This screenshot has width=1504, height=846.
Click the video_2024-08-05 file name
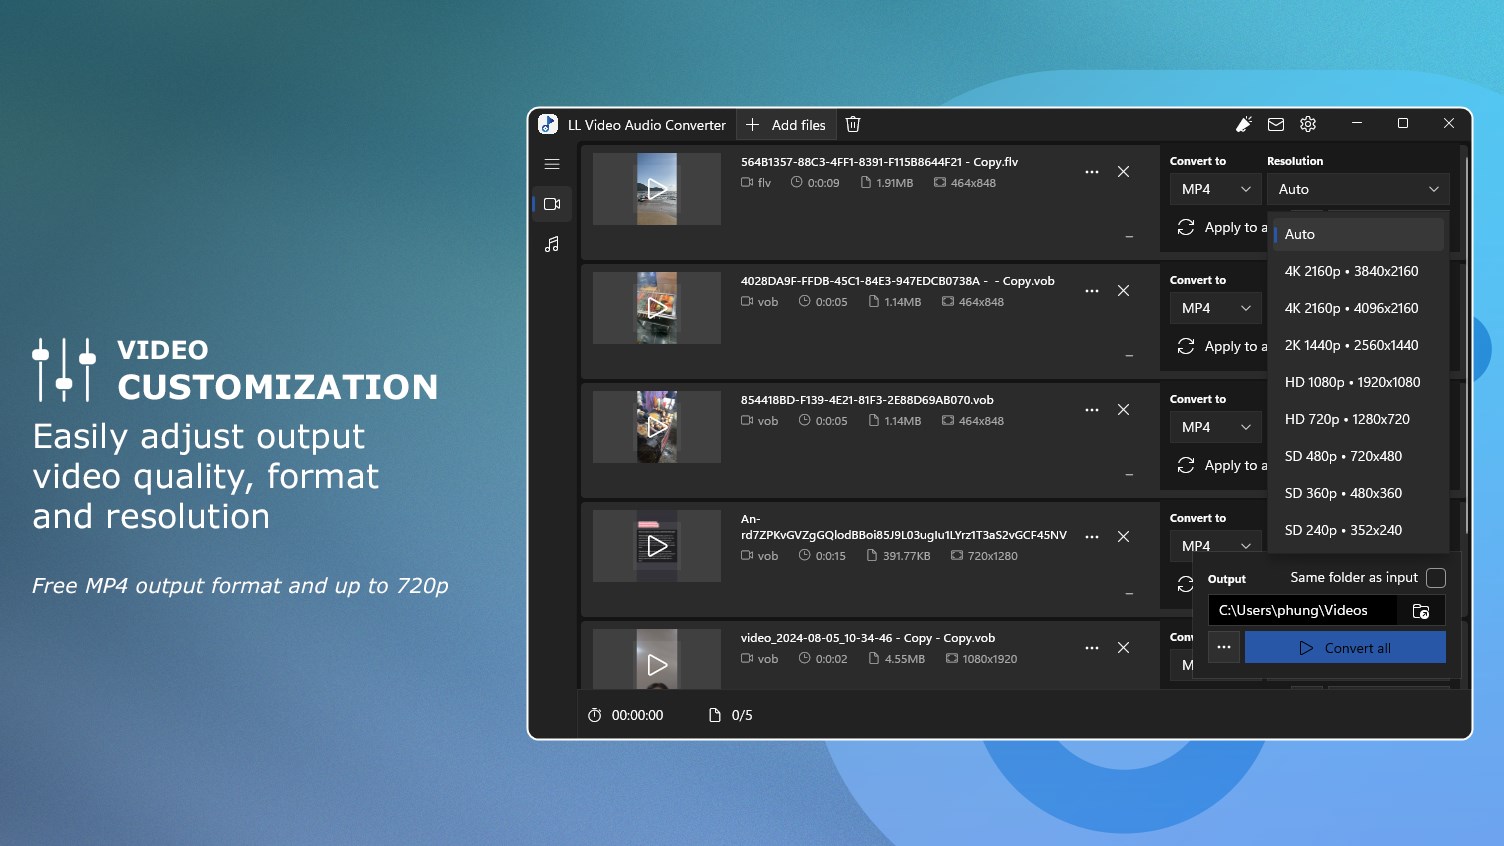click(x=868, y=638)
